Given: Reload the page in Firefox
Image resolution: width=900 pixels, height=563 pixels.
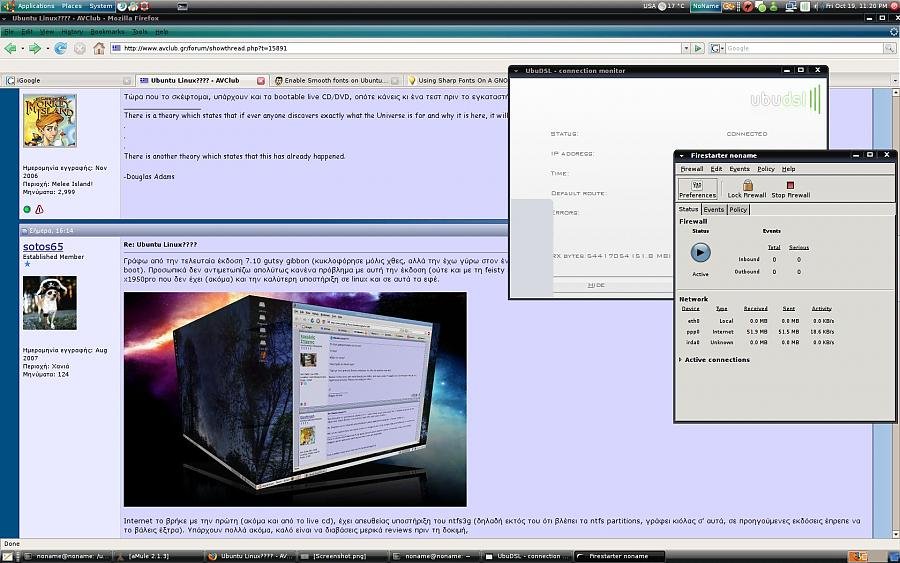Looking at the screenshot, I should [x=60, y=48].
